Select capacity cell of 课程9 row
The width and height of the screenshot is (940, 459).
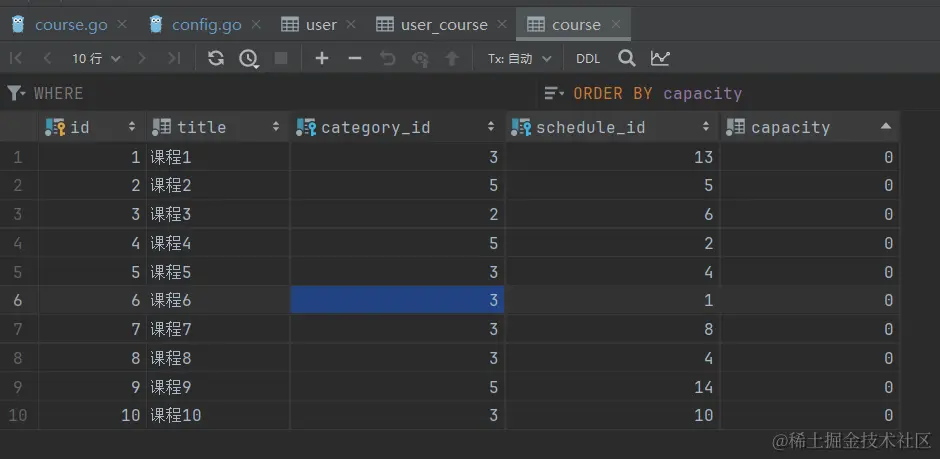pos(809,386)
